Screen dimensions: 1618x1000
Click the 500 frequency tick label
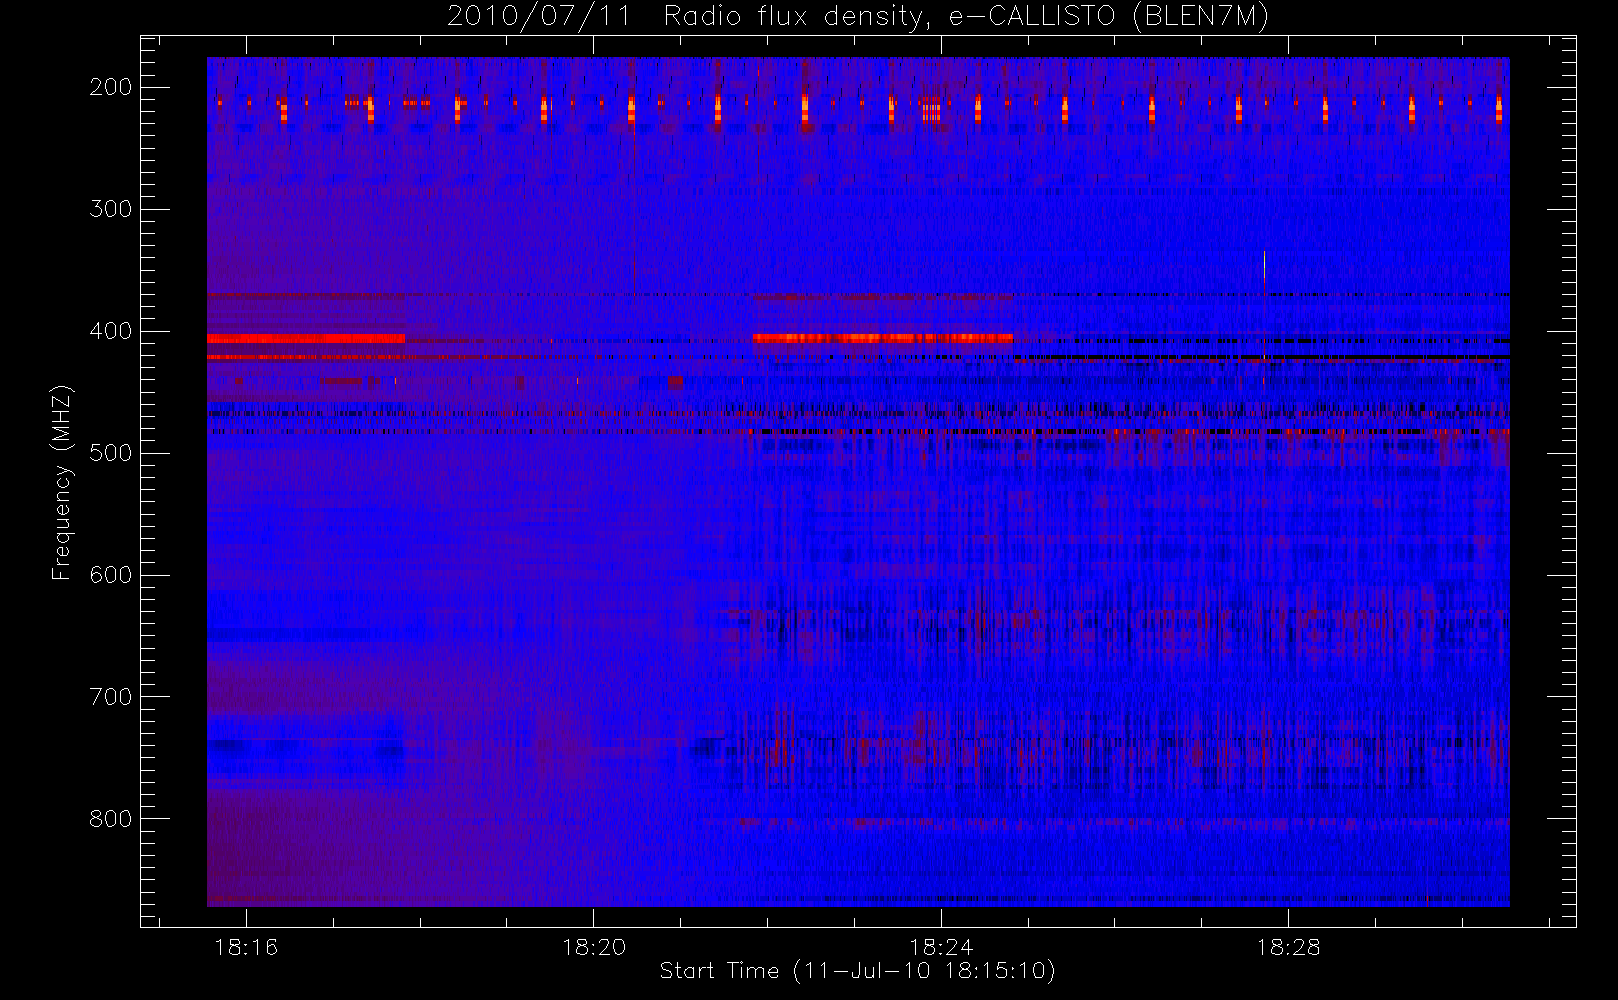pyautogui.click(x=111, y=453)
